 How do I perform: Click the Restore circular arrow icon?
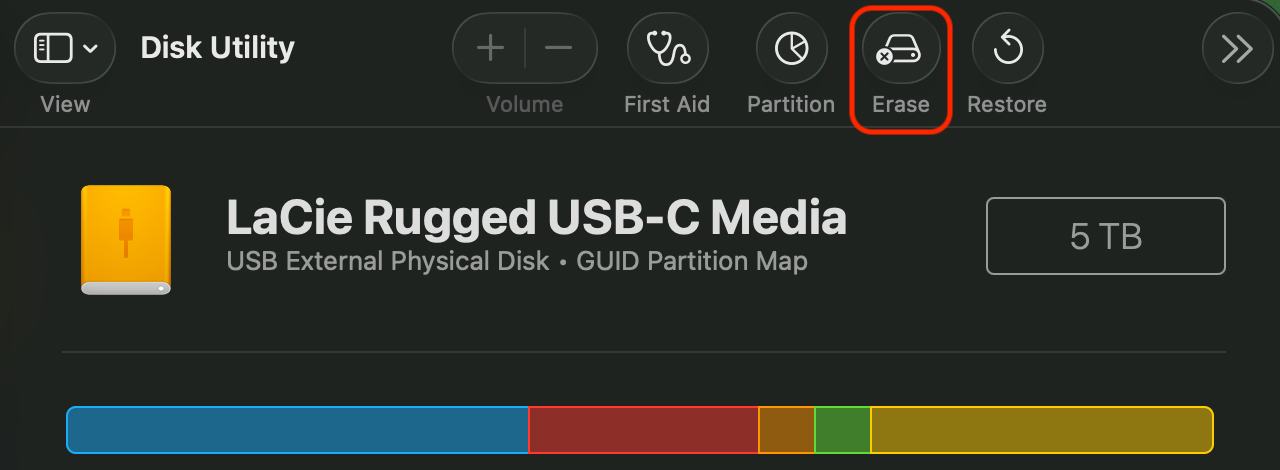(1007, 48)
